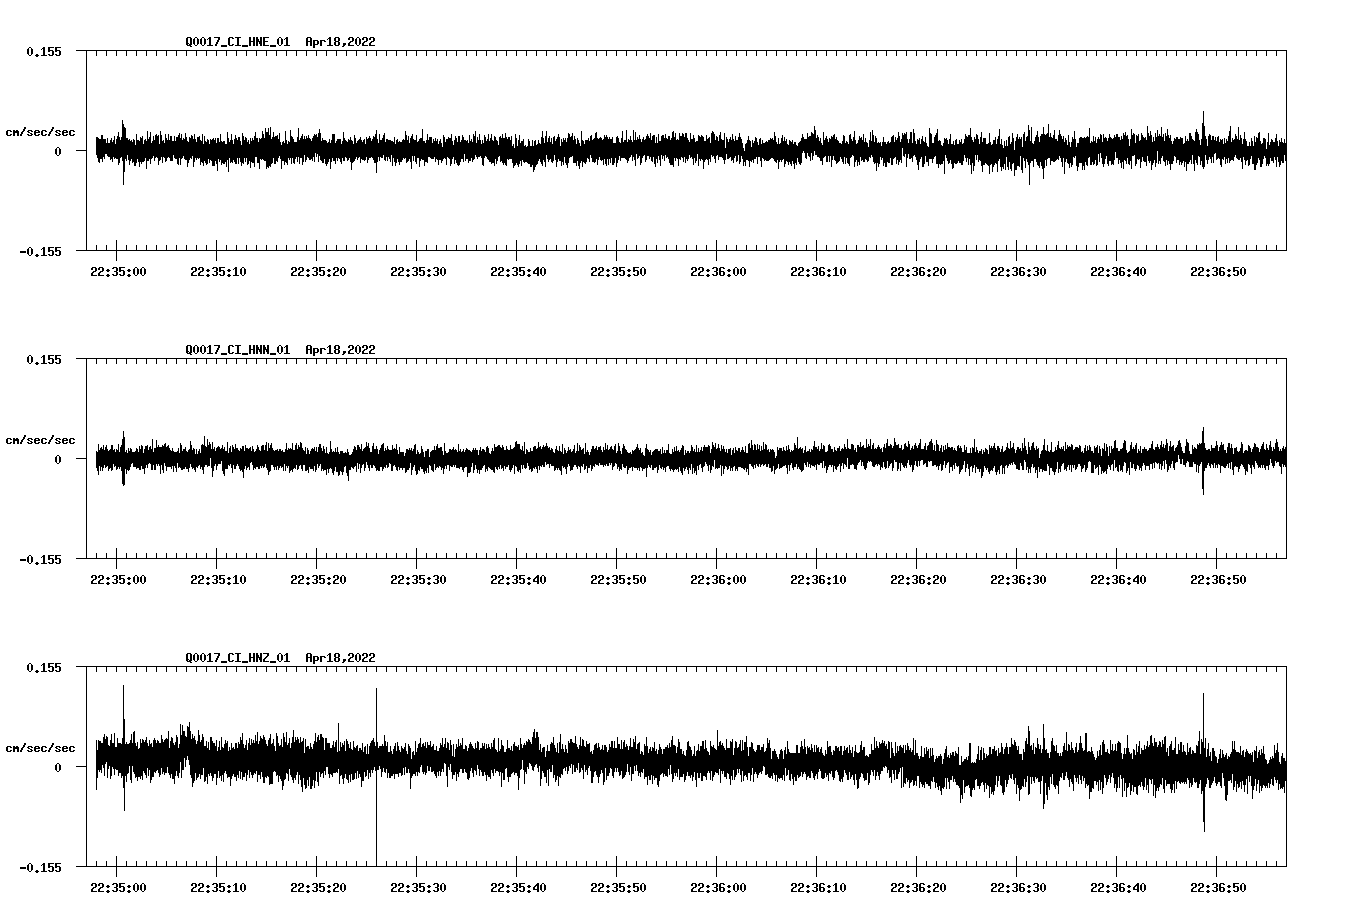Select 22:35:00 tick label under HNN plot

coord(118,579)
